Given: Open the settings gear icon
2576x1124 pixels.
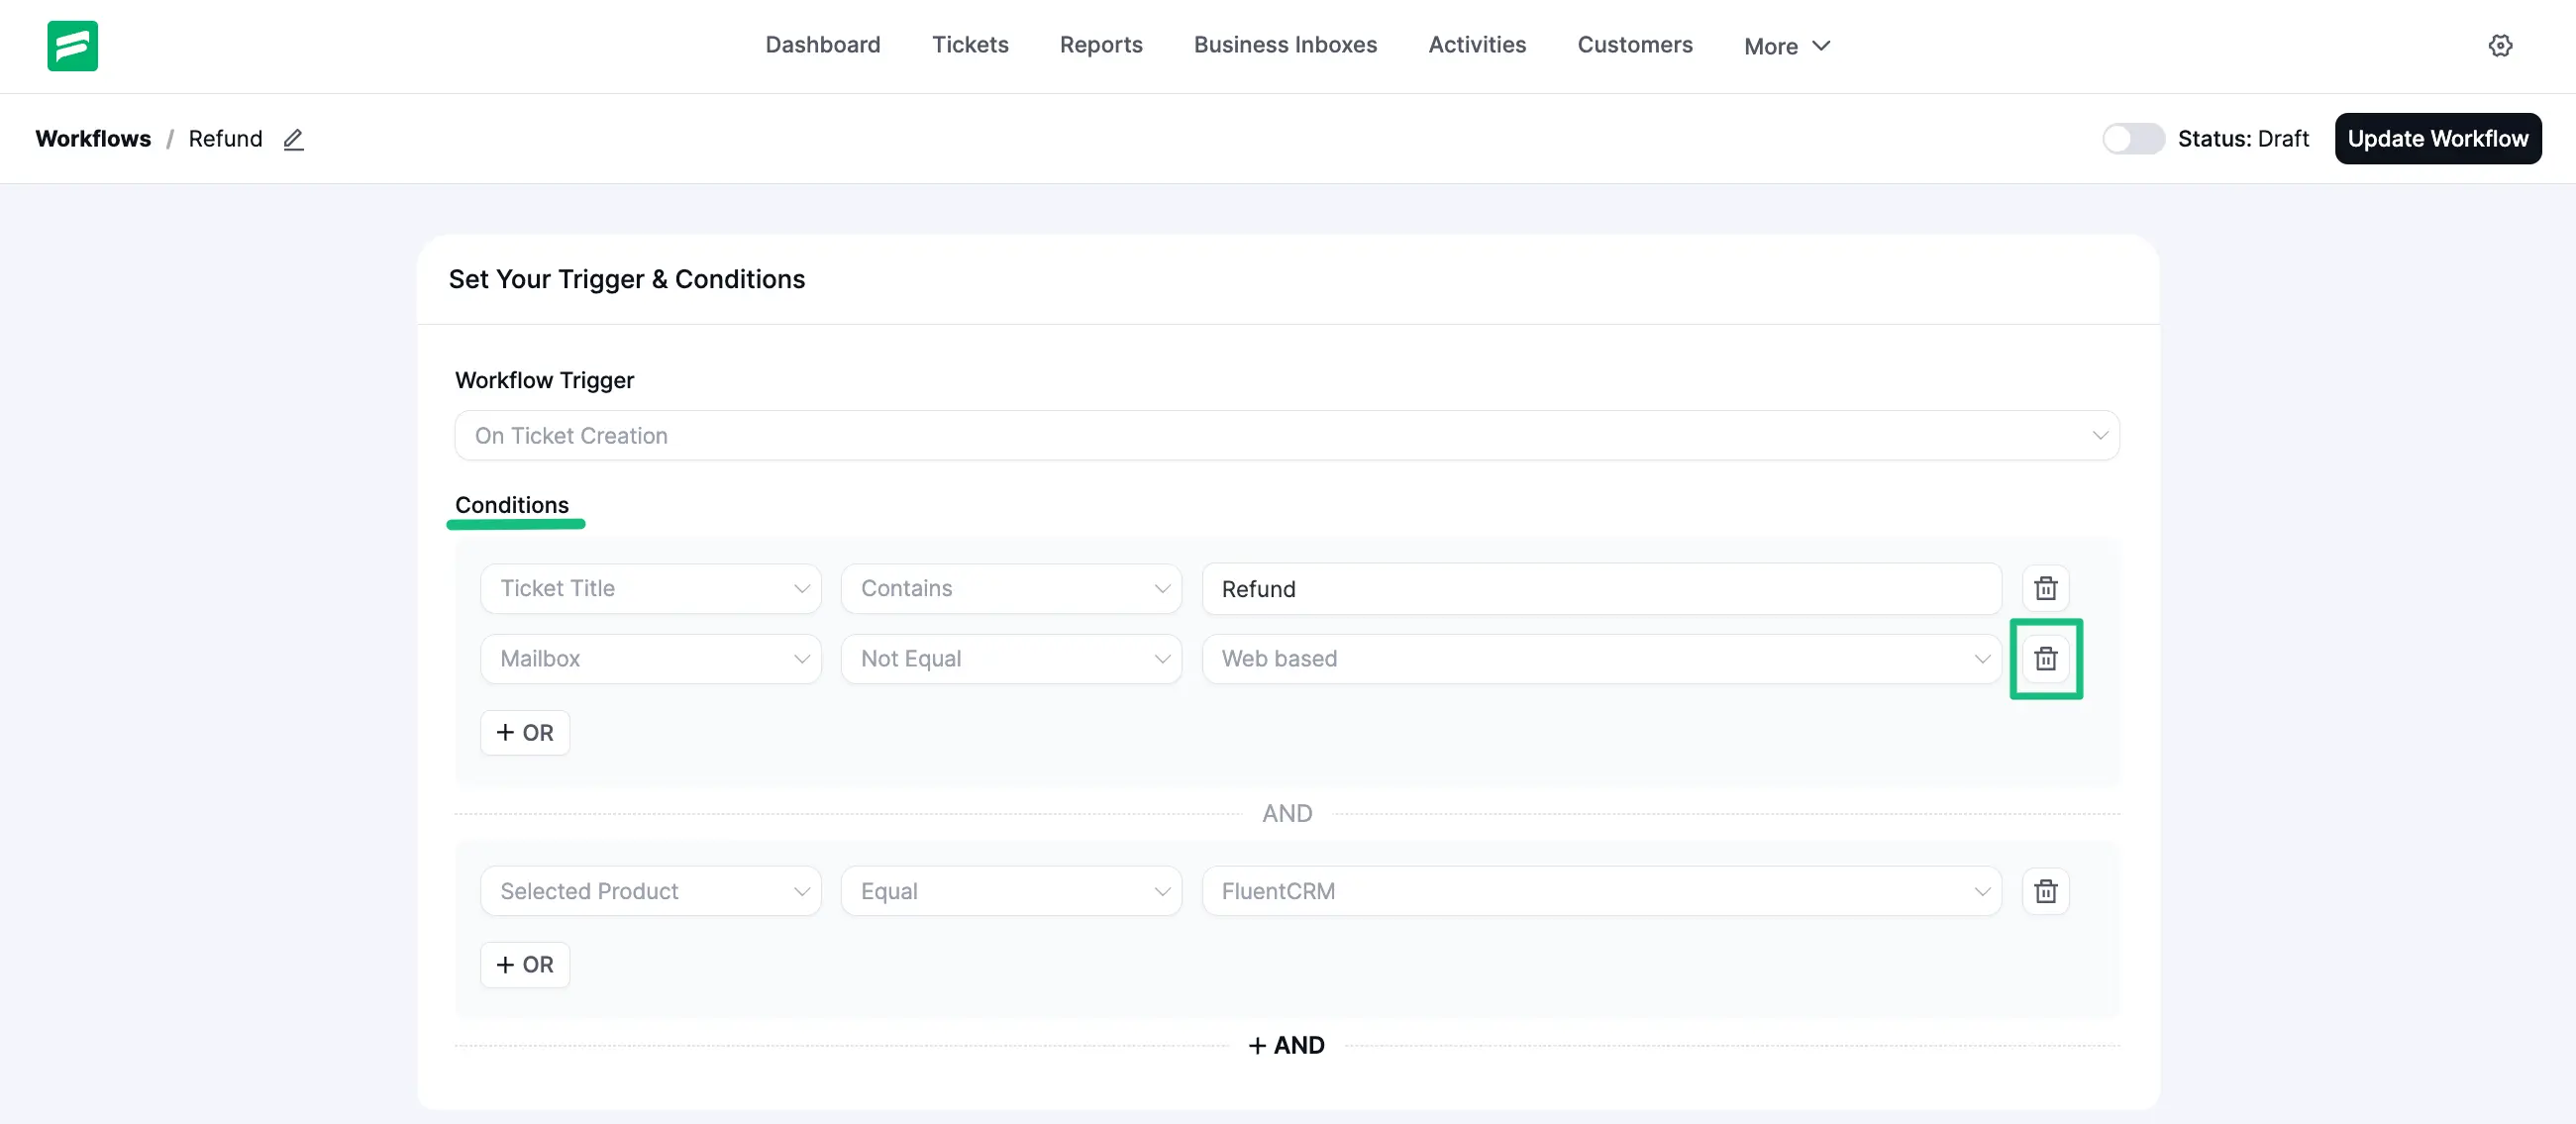Looking at the screenshot, I should (2500, 46).
